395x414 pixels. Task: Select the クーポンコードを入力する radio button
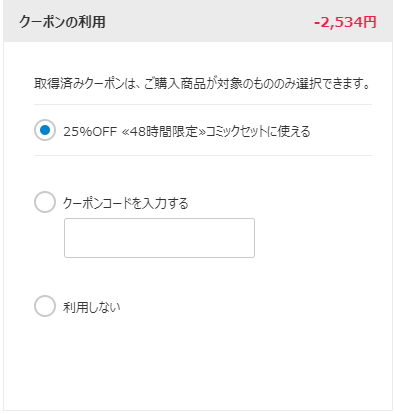tap(45, 202)
